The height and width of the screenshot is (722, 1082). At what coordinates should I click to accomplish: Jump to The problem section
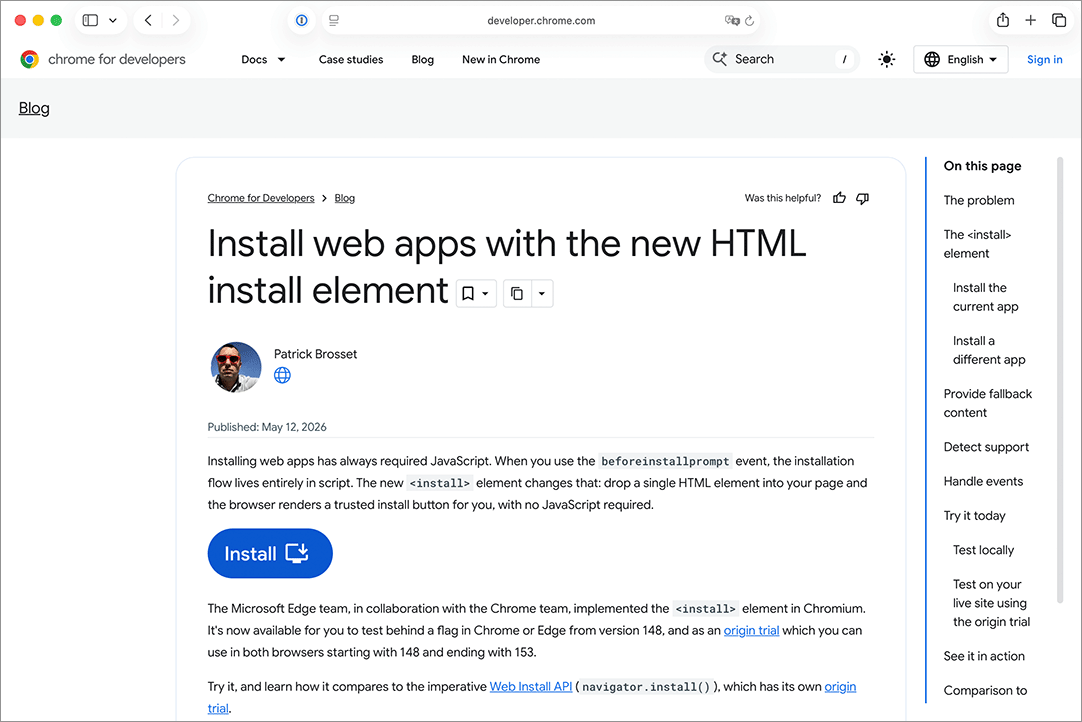tap(978, 200)
